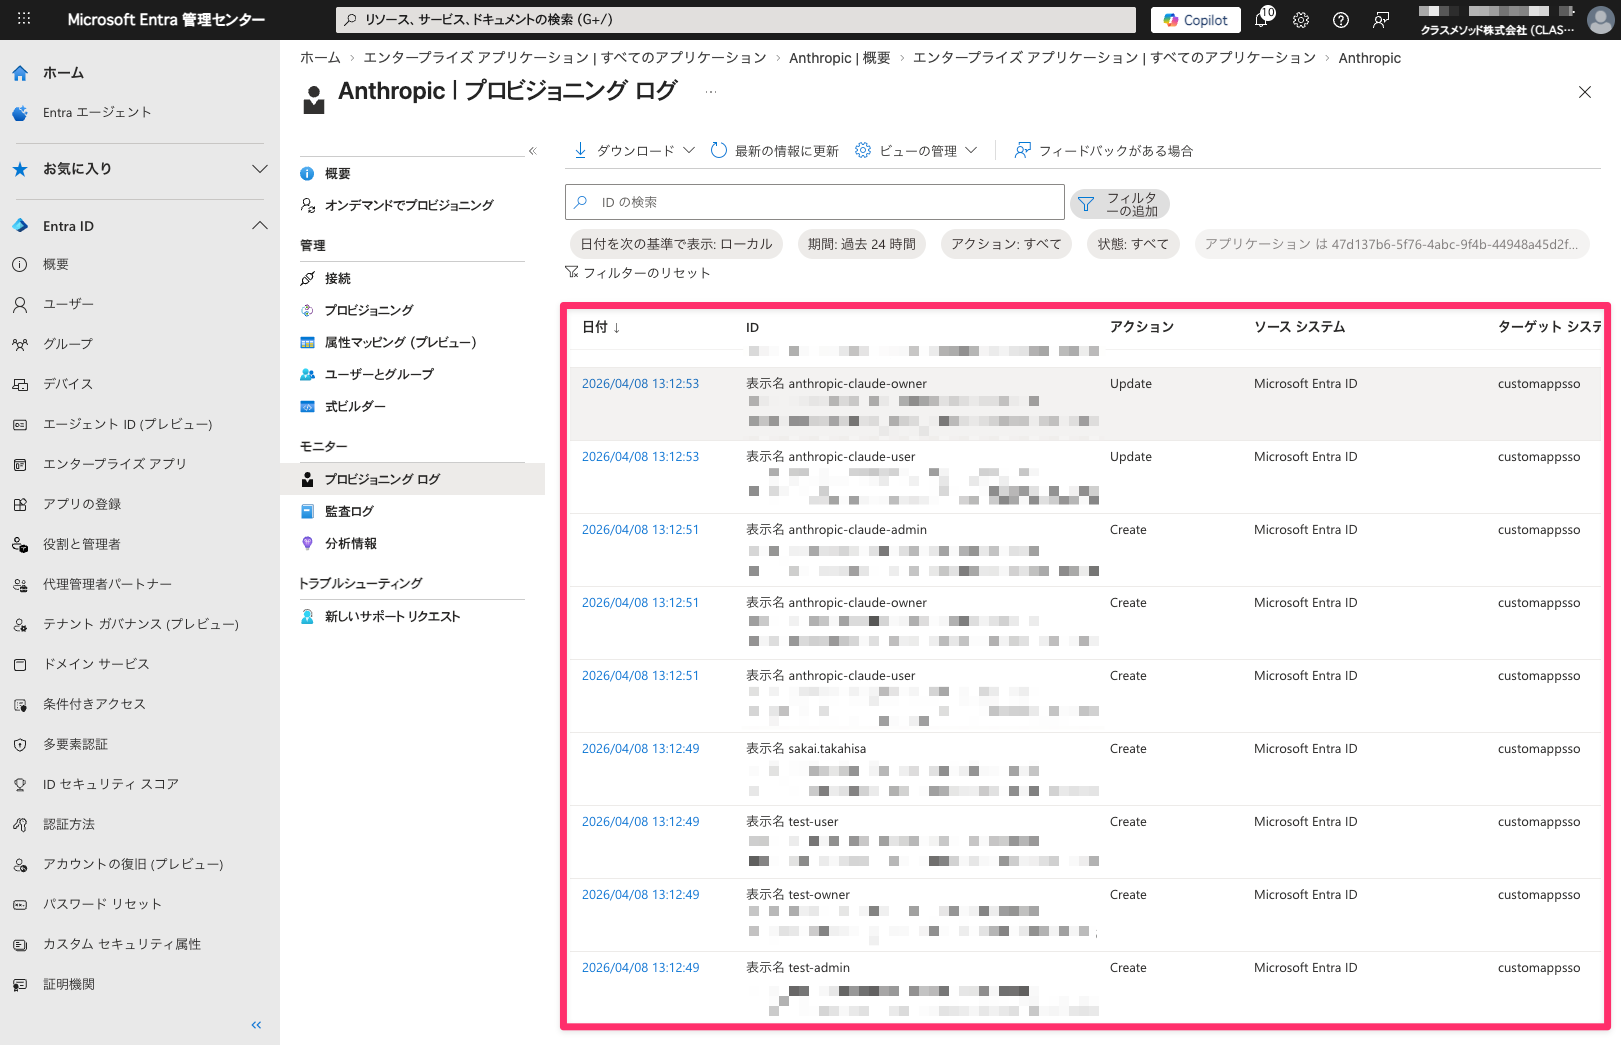Close the プロビジョニング ログ blade
Screen dimensions: 1621x1045
pos(1585,92)
